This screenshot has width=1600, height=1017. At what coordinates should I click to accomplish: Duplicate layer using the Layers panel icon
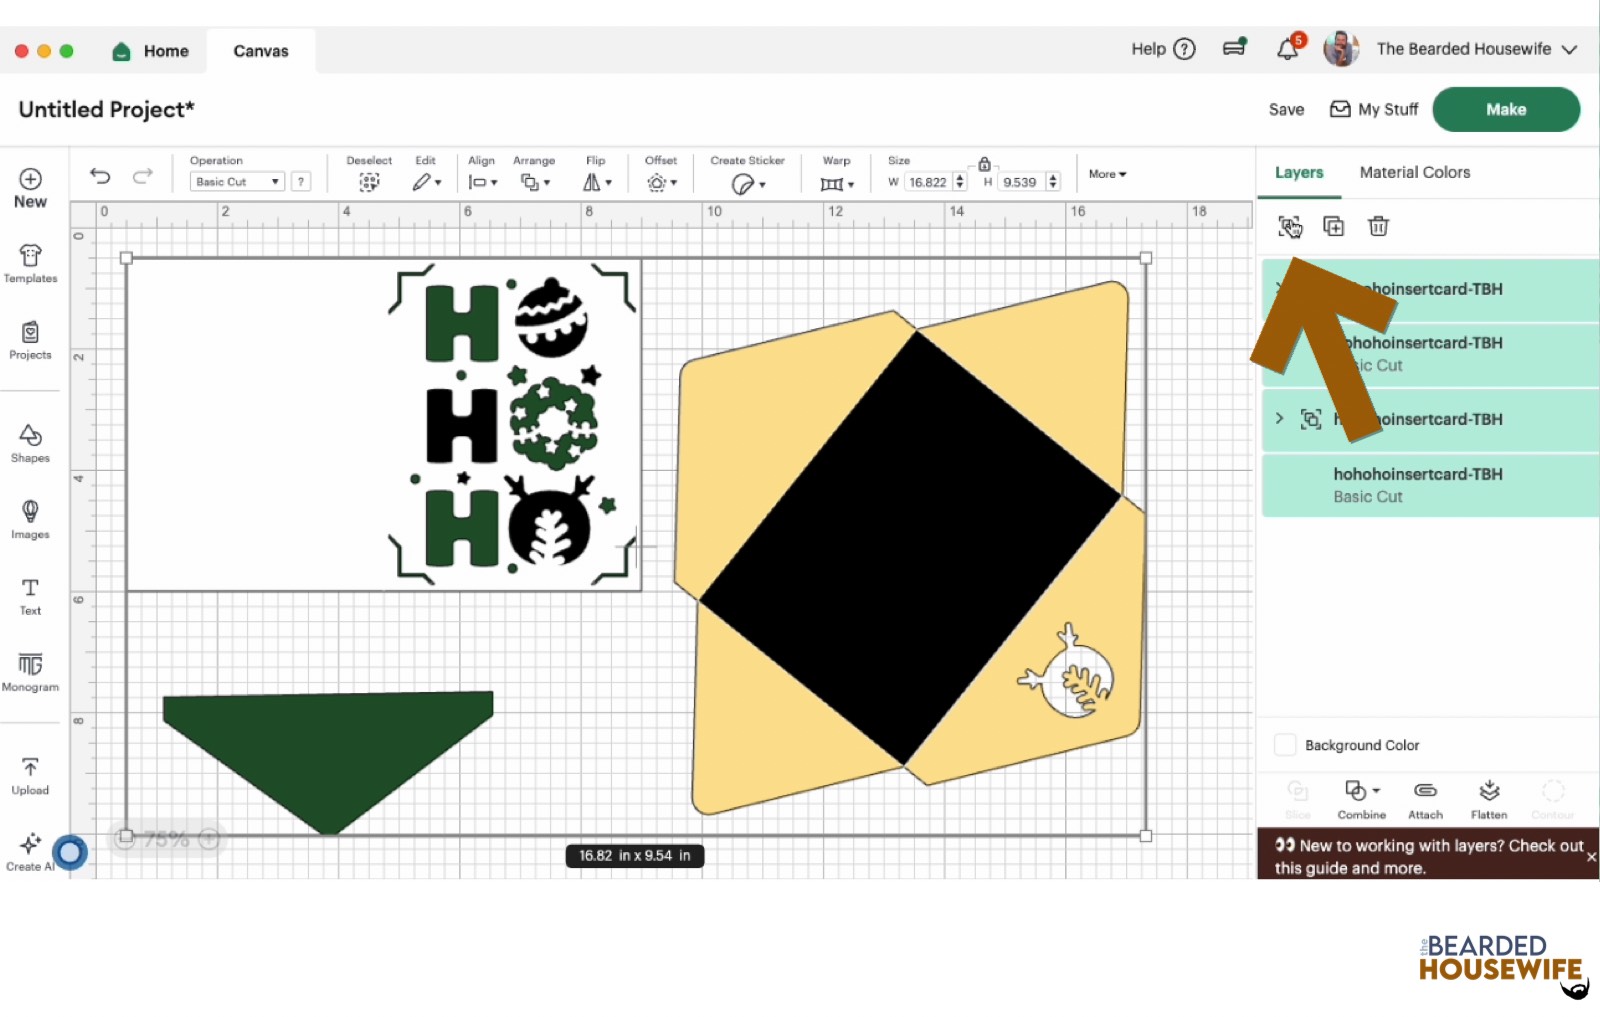coord(1334,227)
